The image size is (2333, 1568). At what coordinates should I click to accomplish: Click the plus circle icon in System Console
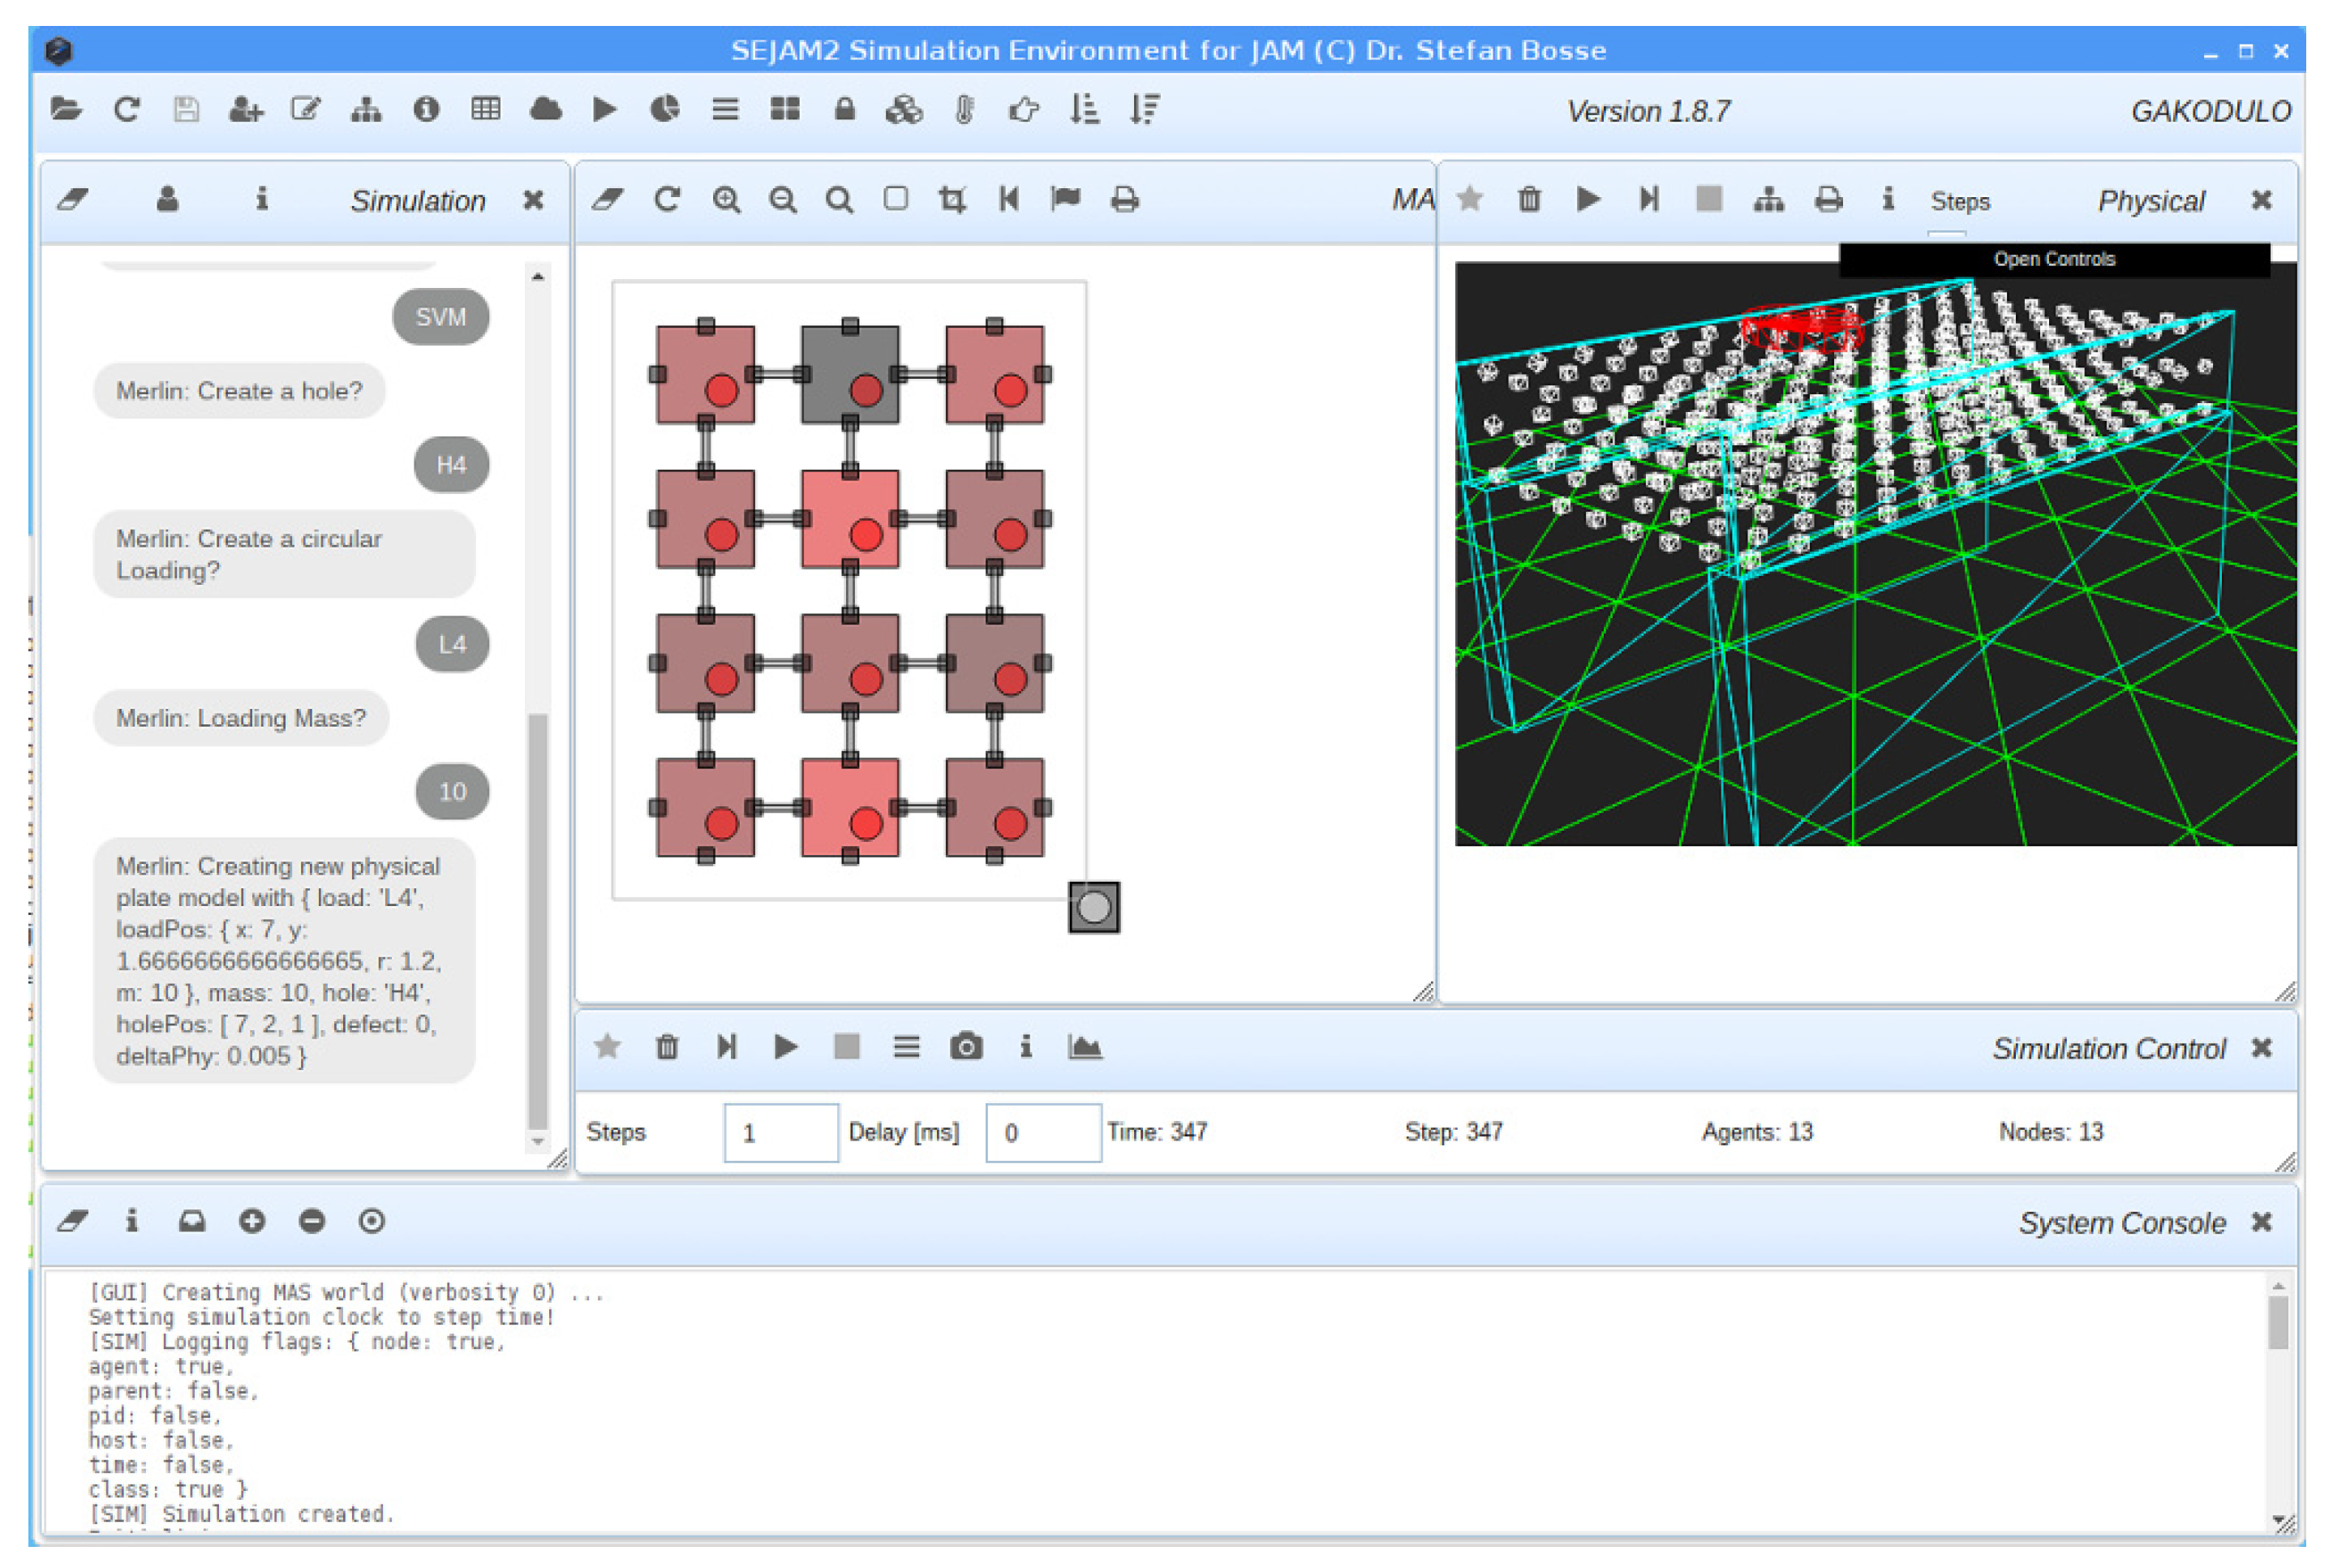(x=252, y=1221)
